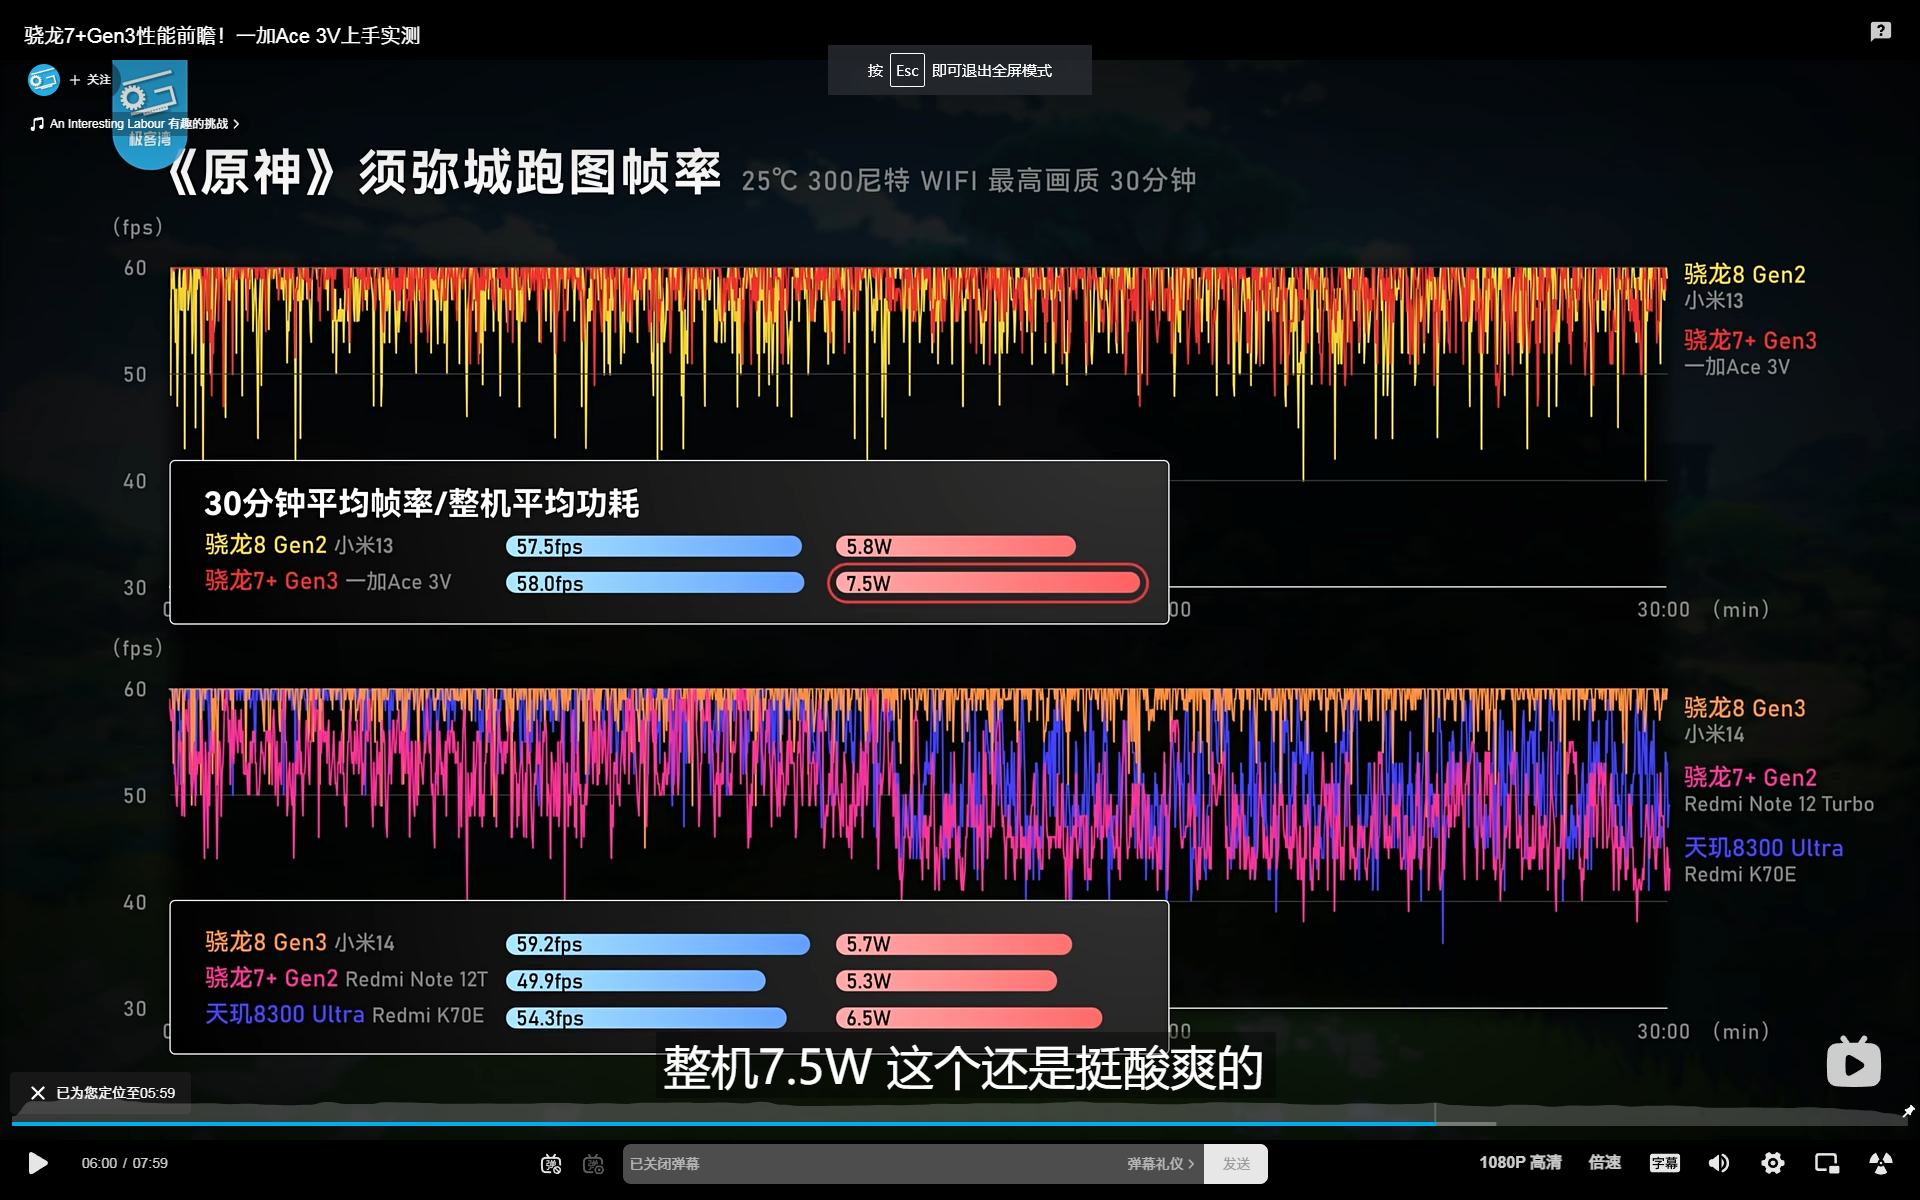Open the 倍速 playback speed menu

point(1605,1162)
